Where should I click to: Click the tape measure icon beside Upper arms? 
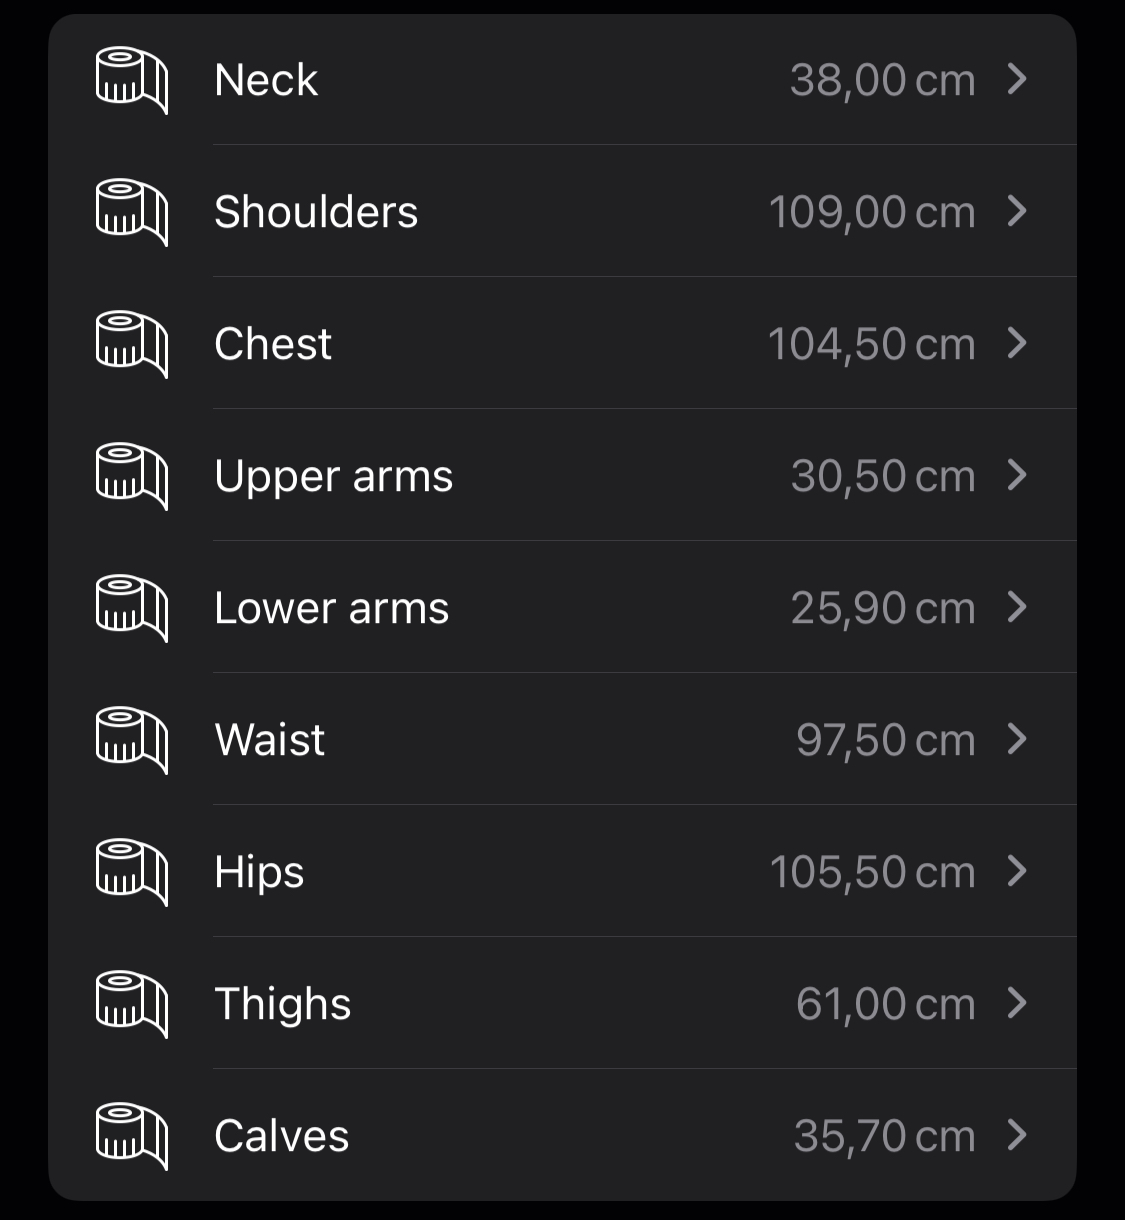[x=131, y=476]
